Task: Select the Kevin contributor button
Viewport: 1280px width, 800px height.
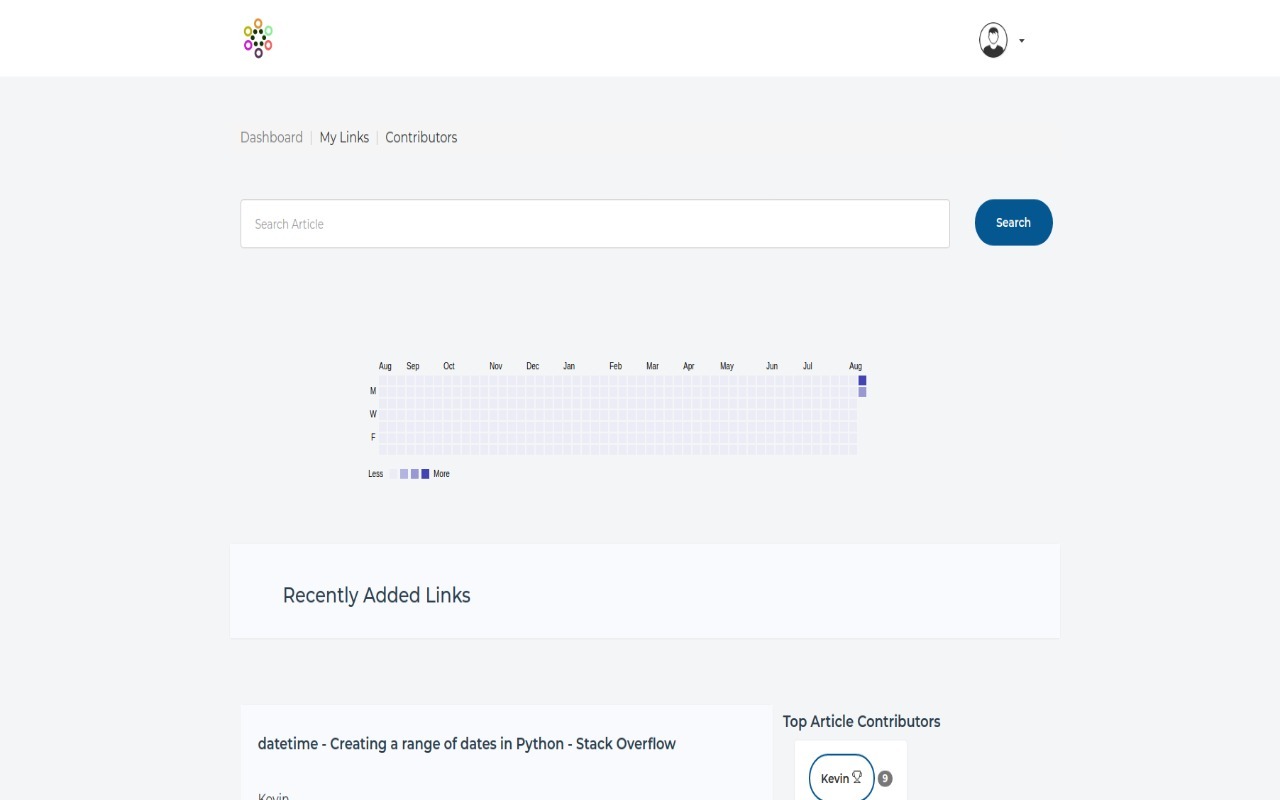Action: pyautogui.click(x=838, y=777)
